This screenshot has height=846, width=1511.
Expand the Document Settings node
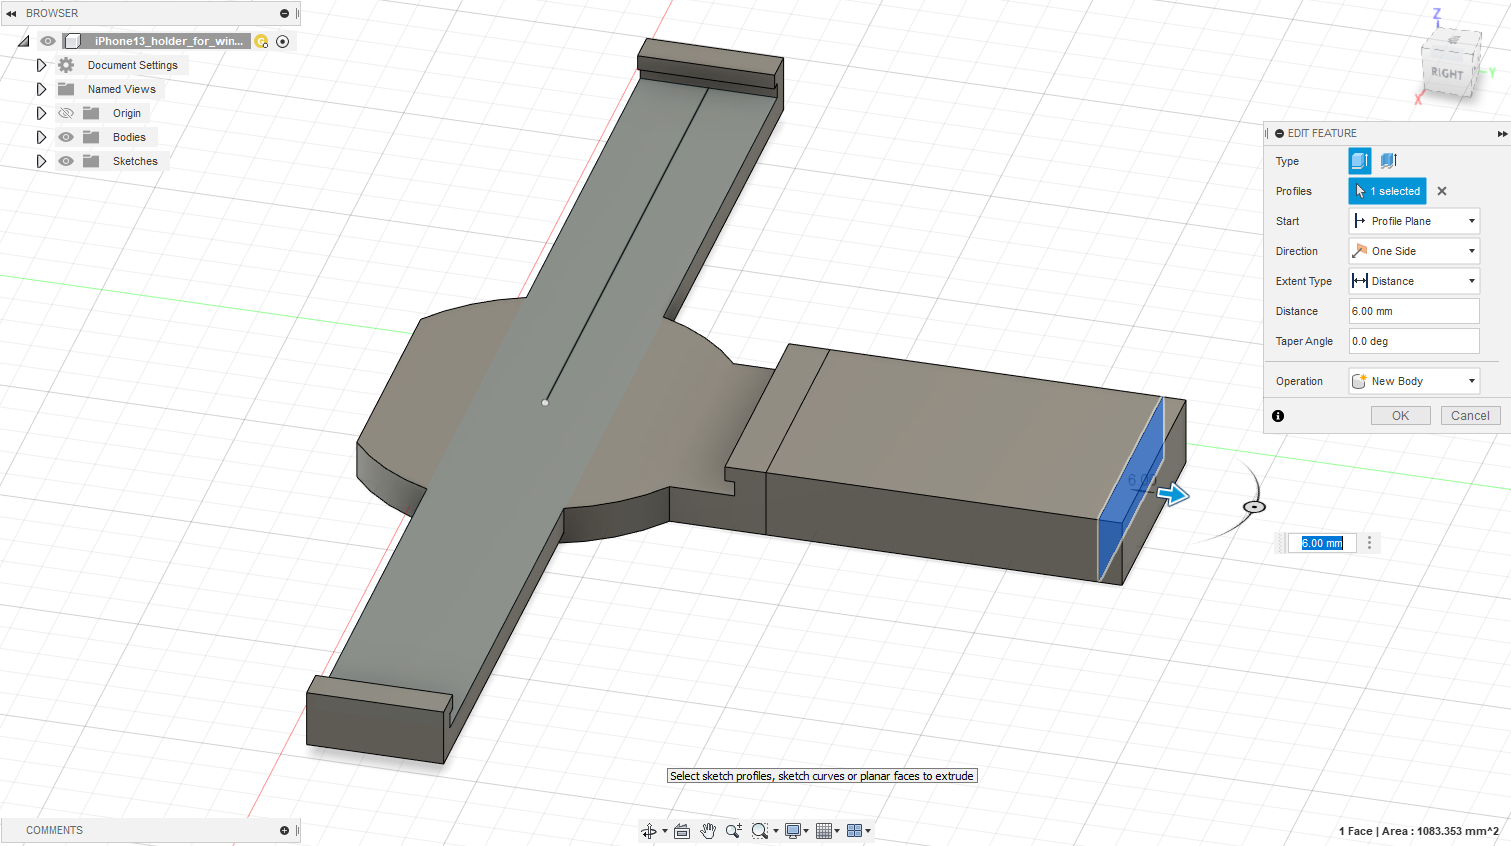click(41, 65)
